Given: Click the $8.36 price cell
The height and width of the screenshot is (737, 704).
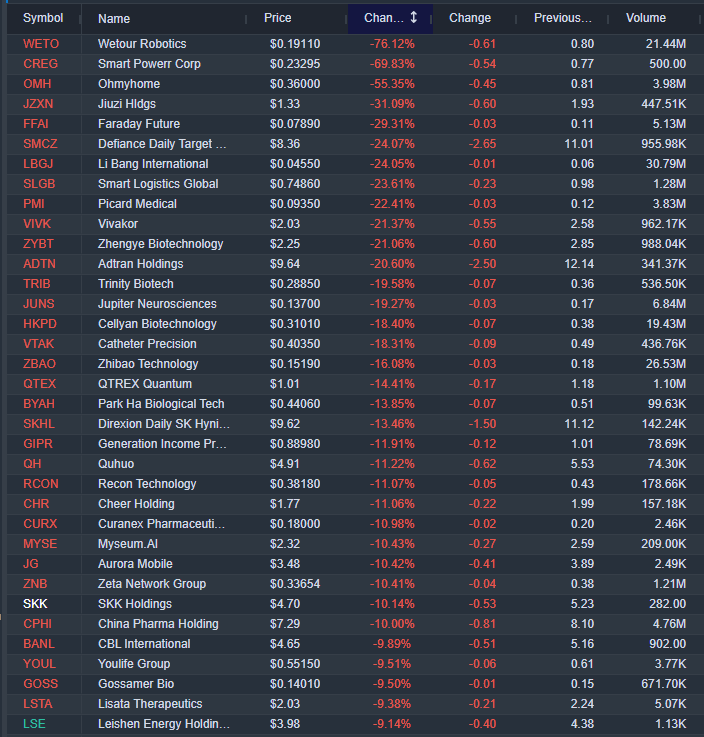Looking at the screenshot, I should tap(284, 144).
